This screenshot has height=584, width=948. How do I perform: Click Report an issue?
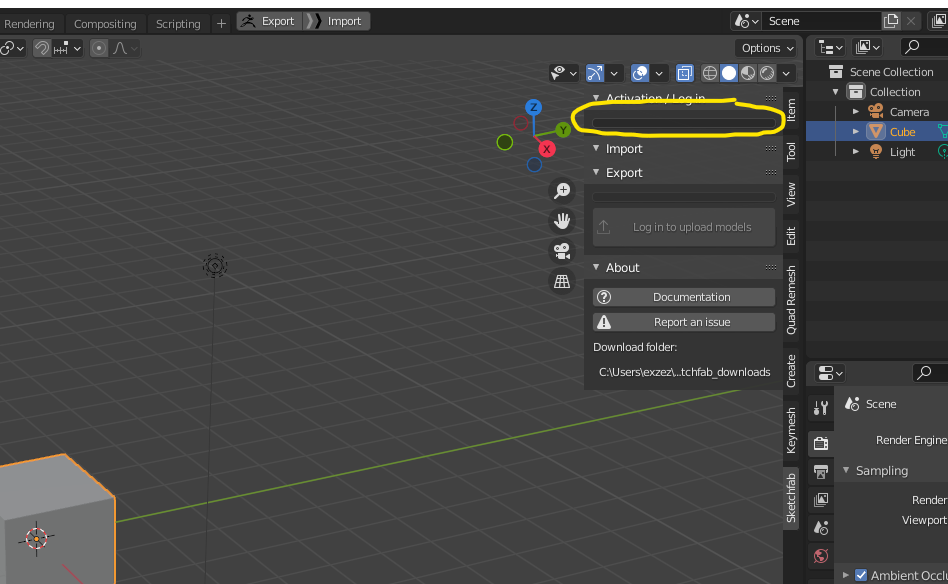click(683, 321)
